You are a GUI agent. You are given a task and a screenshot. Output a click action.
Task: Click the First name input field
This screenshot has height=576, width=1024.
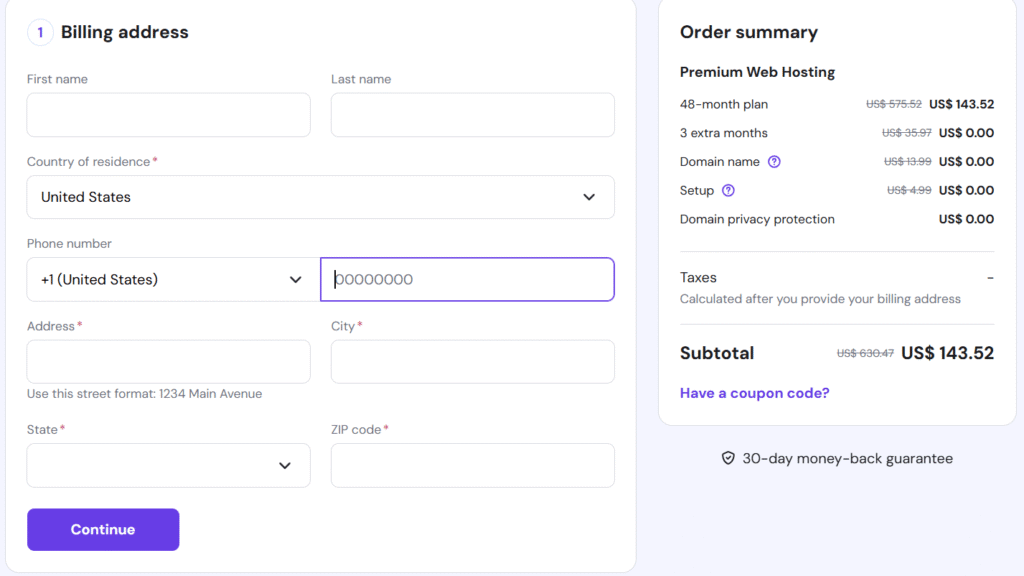(x=168, y=115)
